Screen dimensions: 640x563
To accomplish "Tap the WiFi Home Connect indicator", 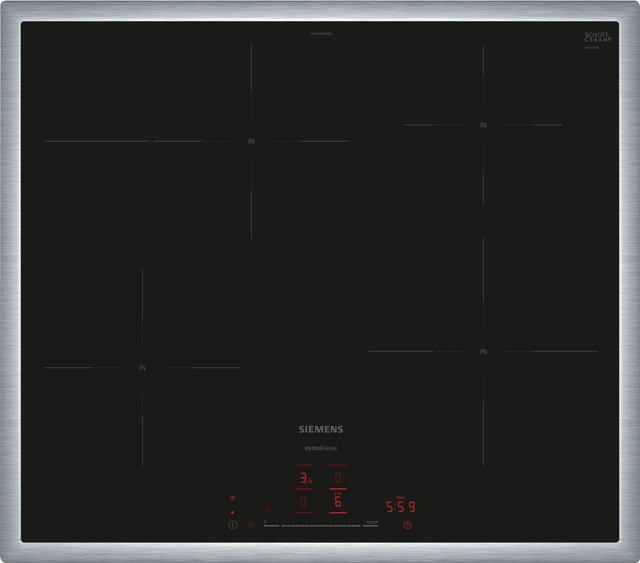I will click(232, 498).
